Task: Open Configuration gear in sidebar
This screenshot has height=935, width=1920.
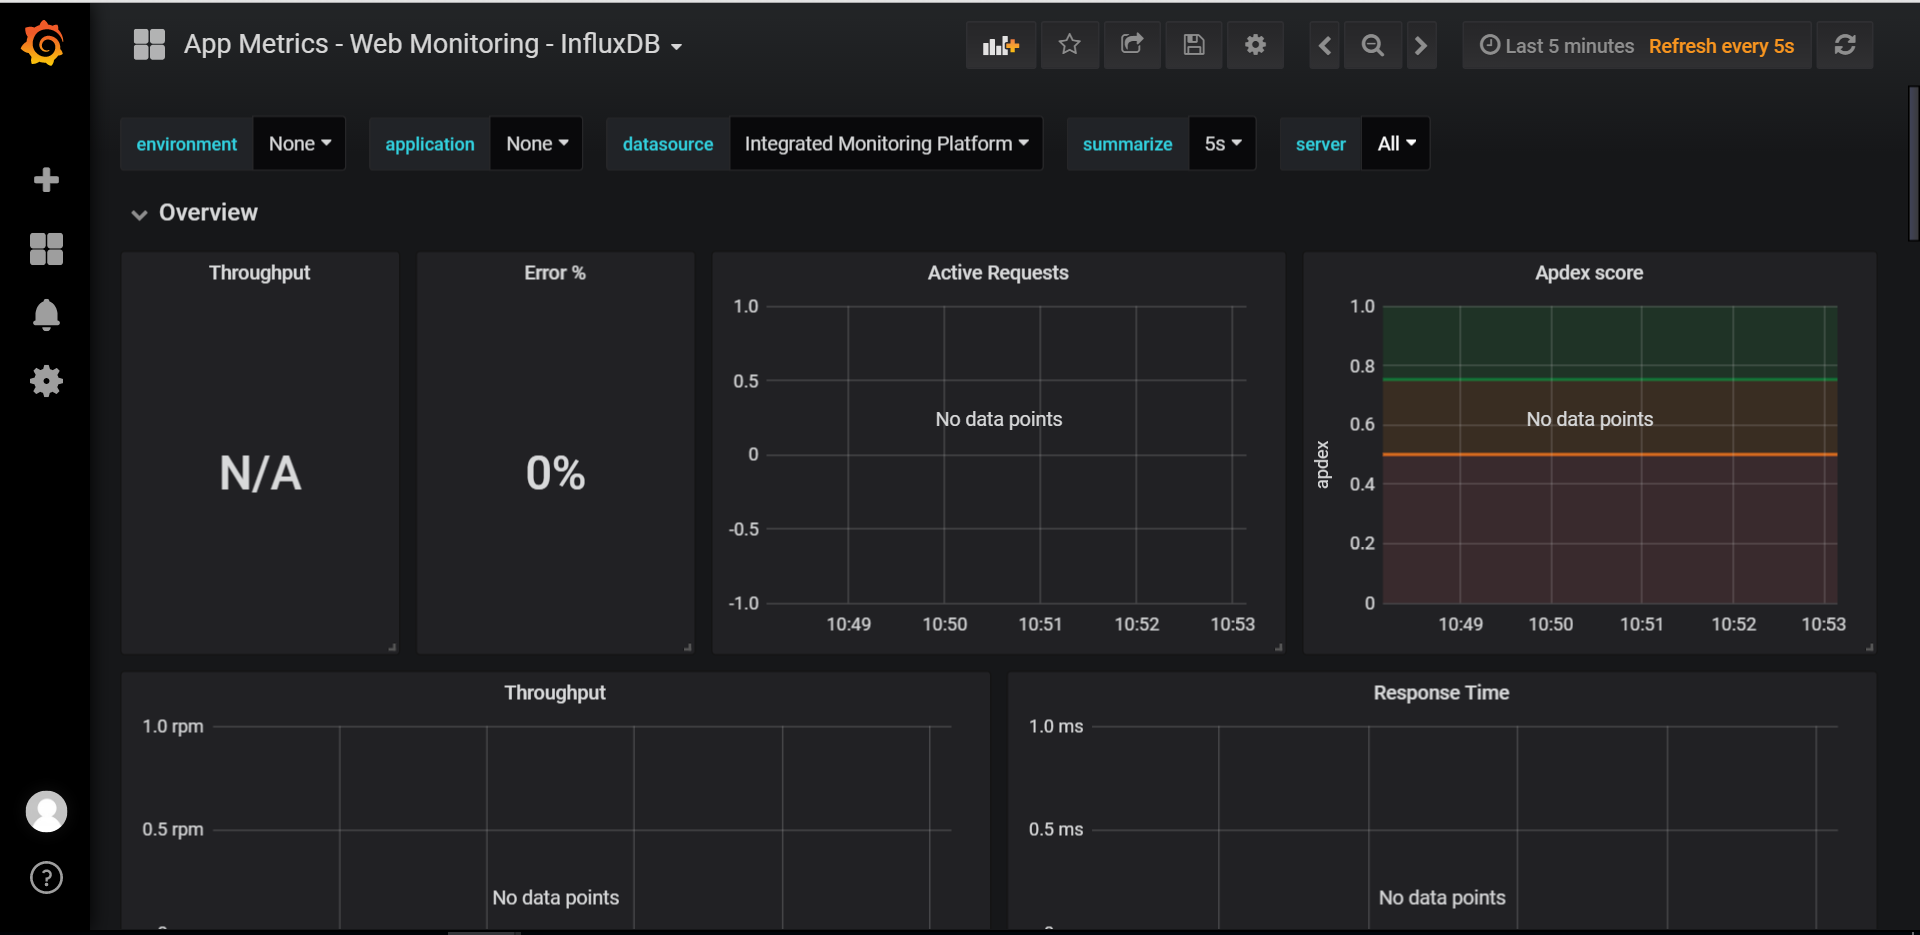Action: click(x=46, y=381)
